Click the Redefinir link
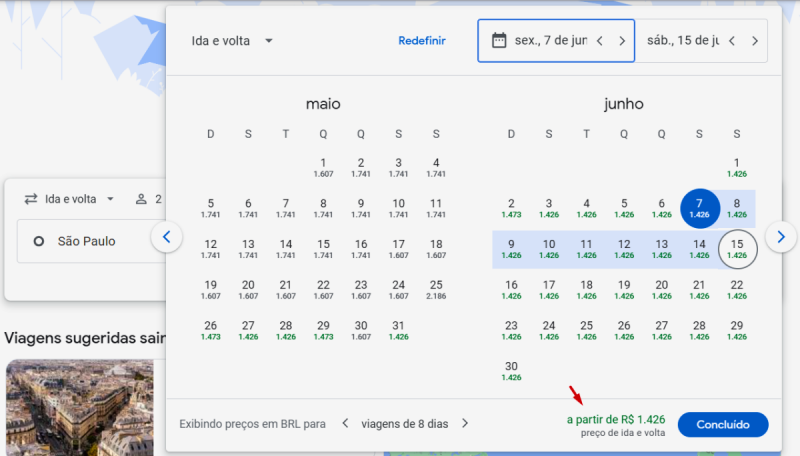800x456 pixels. (422, 41)
